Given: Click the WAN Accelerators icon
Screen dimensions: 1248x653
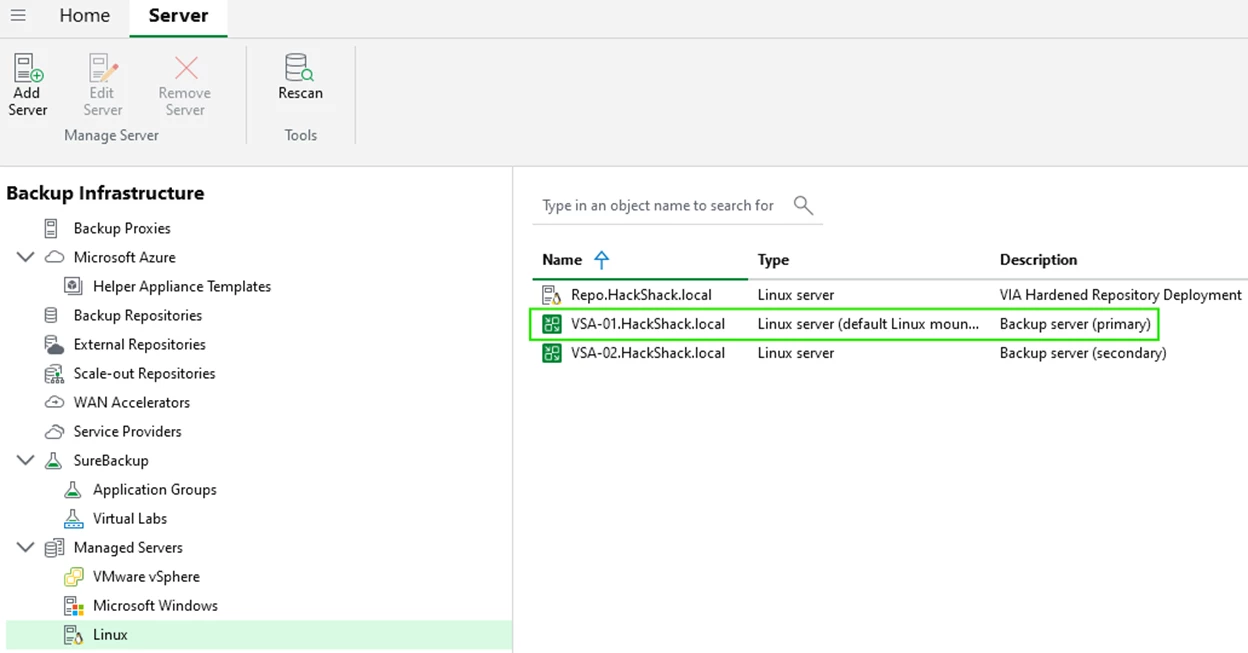Looking at the screenshot, I should pos(54,402).
